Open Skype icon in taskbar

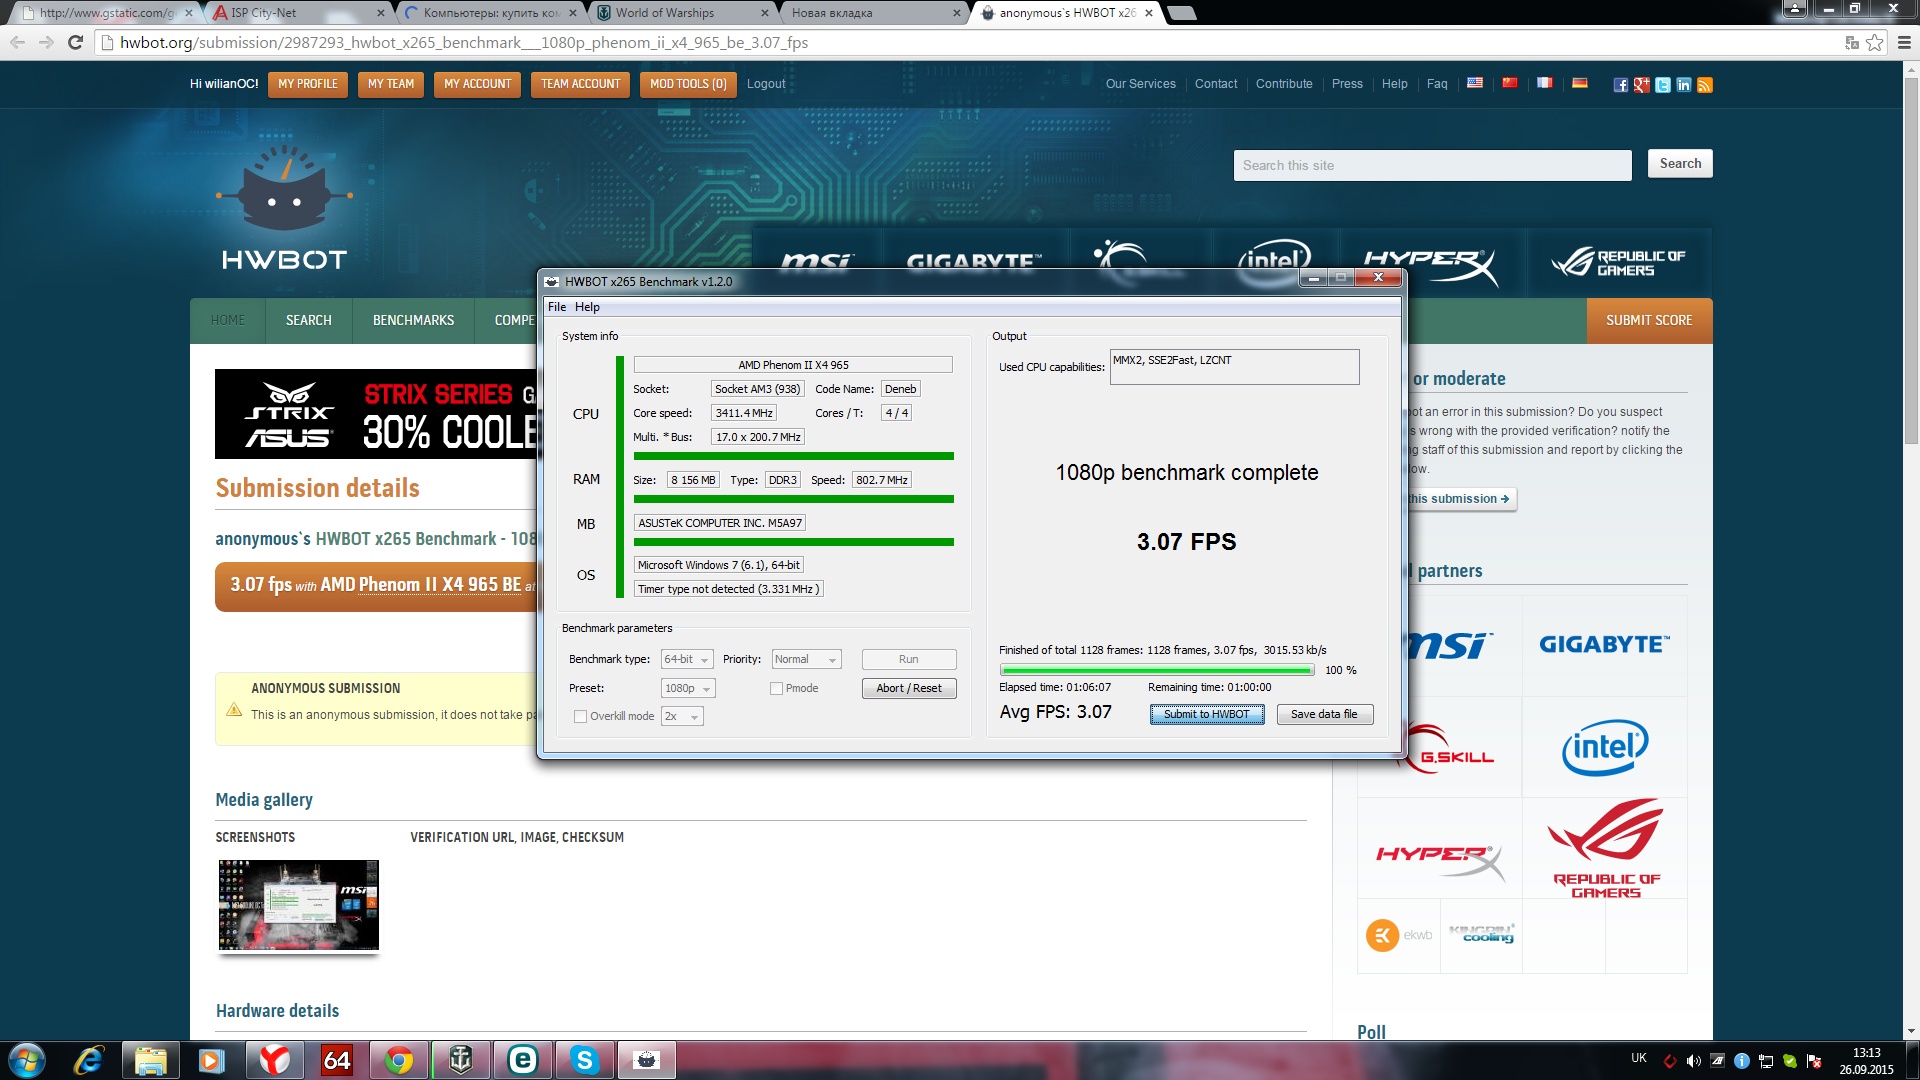tap(584, 1060)
